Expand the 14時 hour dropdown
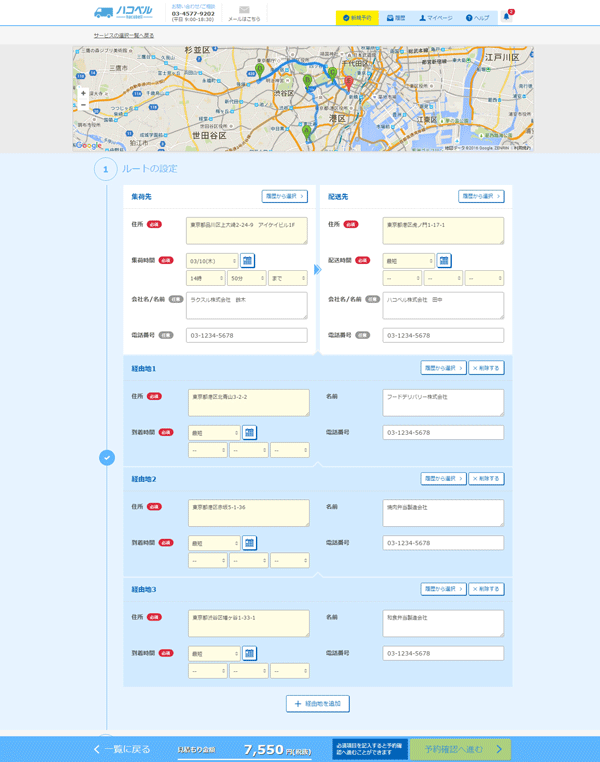 (205, 278)
